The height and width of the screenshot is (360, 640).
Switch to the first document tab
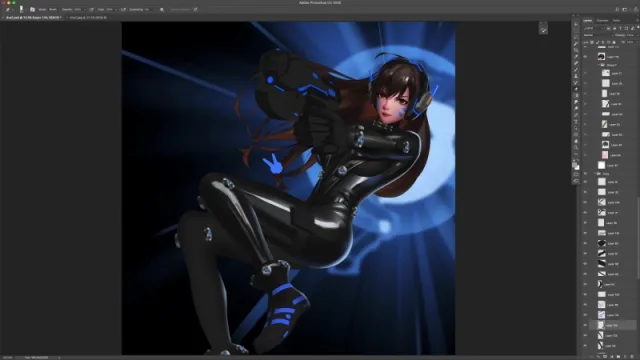(33, 18)
